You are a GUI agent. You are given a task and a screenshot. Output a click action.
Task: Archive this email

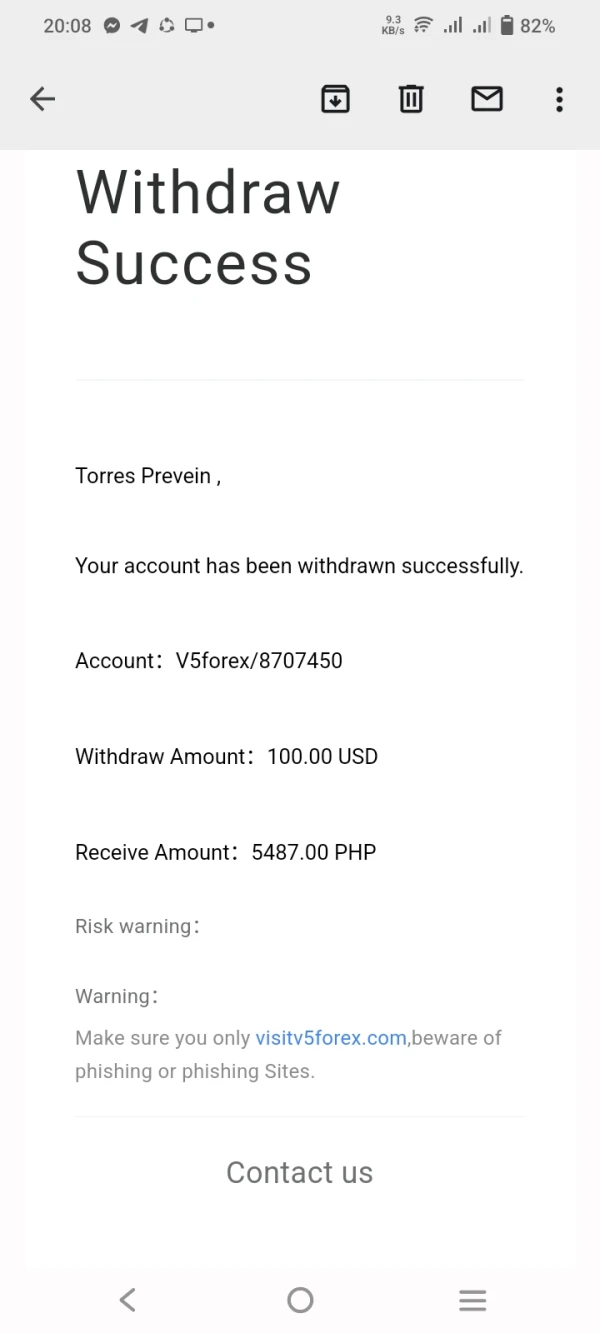335,98
